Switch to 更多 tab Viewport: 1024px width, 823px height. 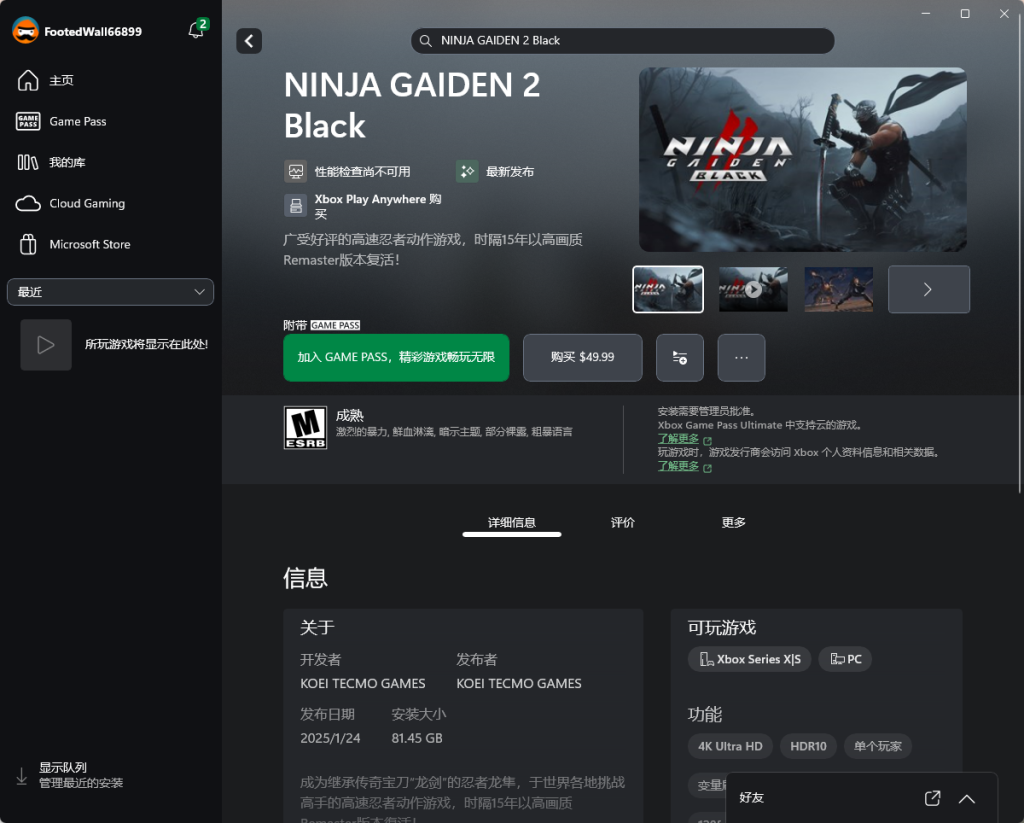tap(733, 523)
